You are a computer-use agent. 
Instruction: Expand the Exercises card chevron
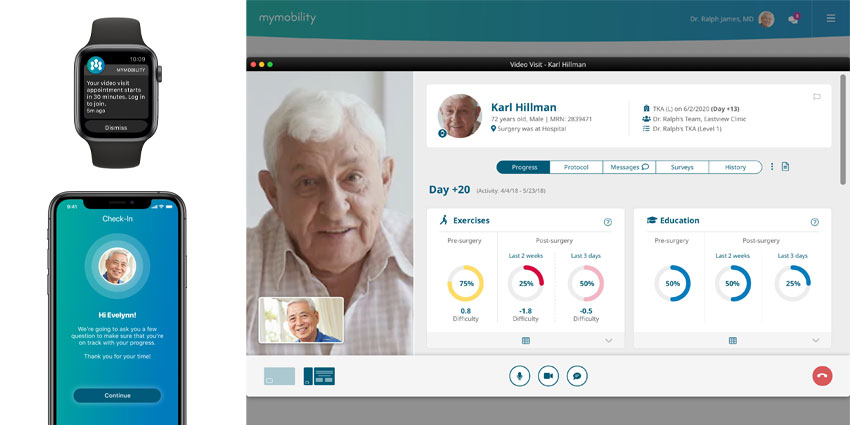[608, 340]
